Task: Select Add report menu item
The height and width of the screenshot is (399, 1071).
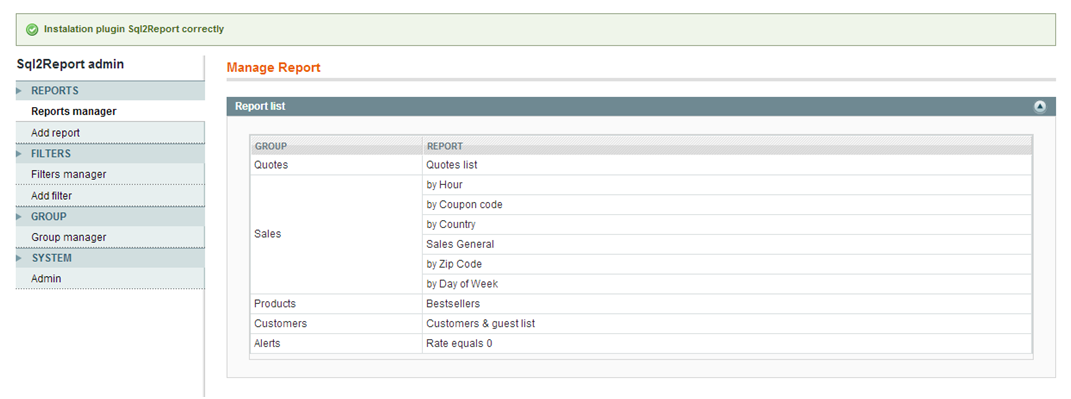Action: click(x=55, y=133)
